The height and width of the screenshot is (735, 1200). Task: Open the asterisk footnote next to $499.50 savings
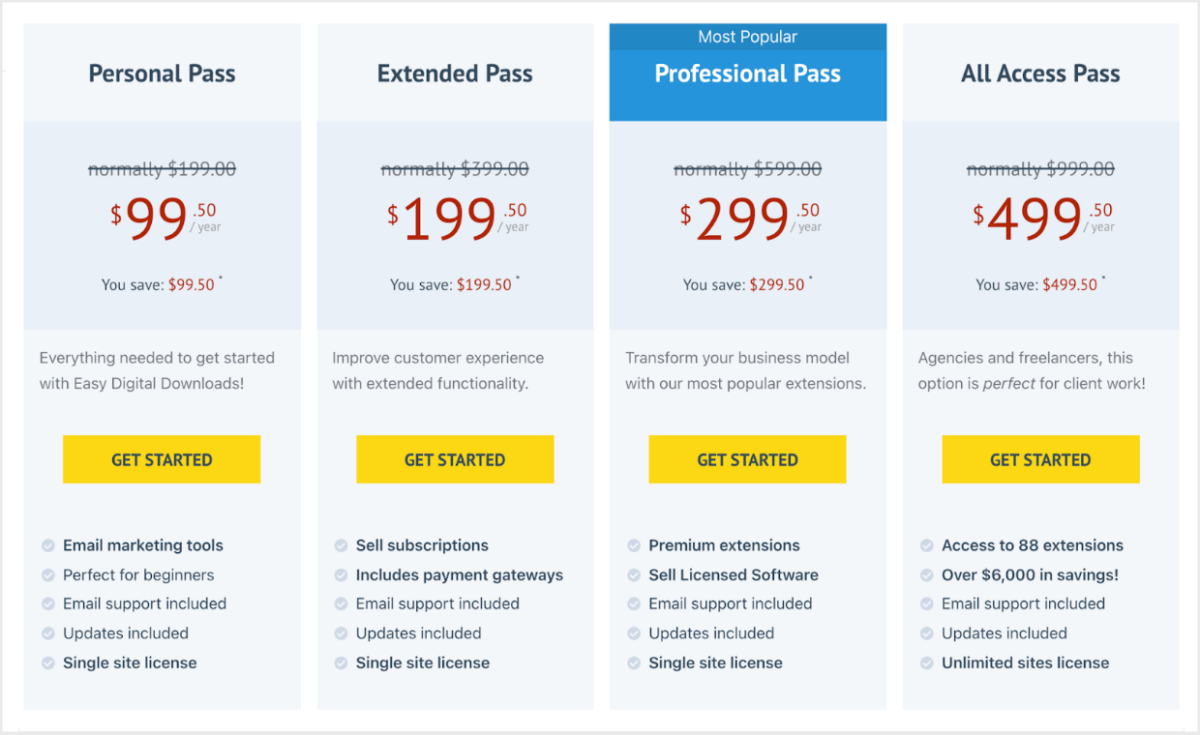pos(1103,277)
